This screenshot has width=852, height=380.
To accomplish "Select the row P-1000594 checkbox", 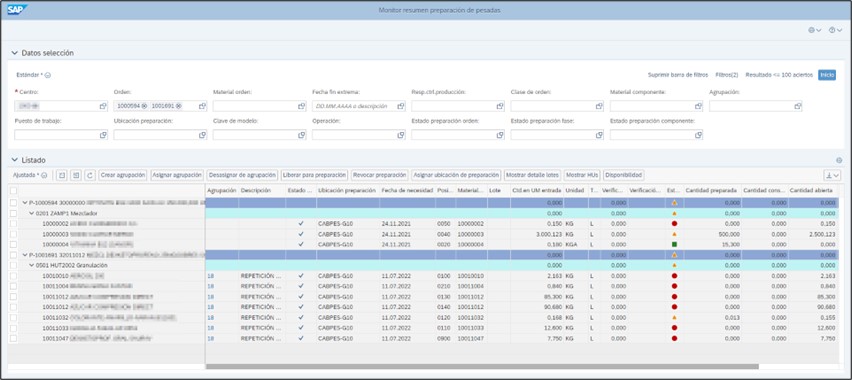I will click(14, 203).
